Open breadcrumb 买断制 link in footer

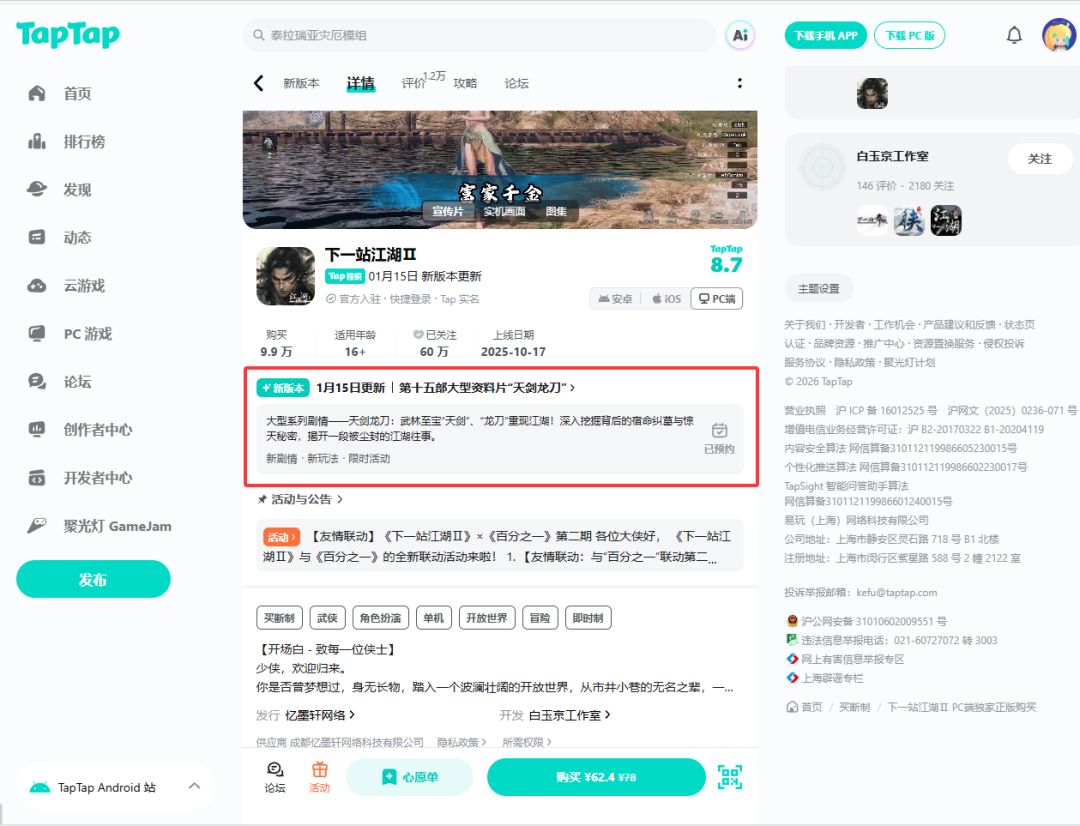tap(854, 707)
